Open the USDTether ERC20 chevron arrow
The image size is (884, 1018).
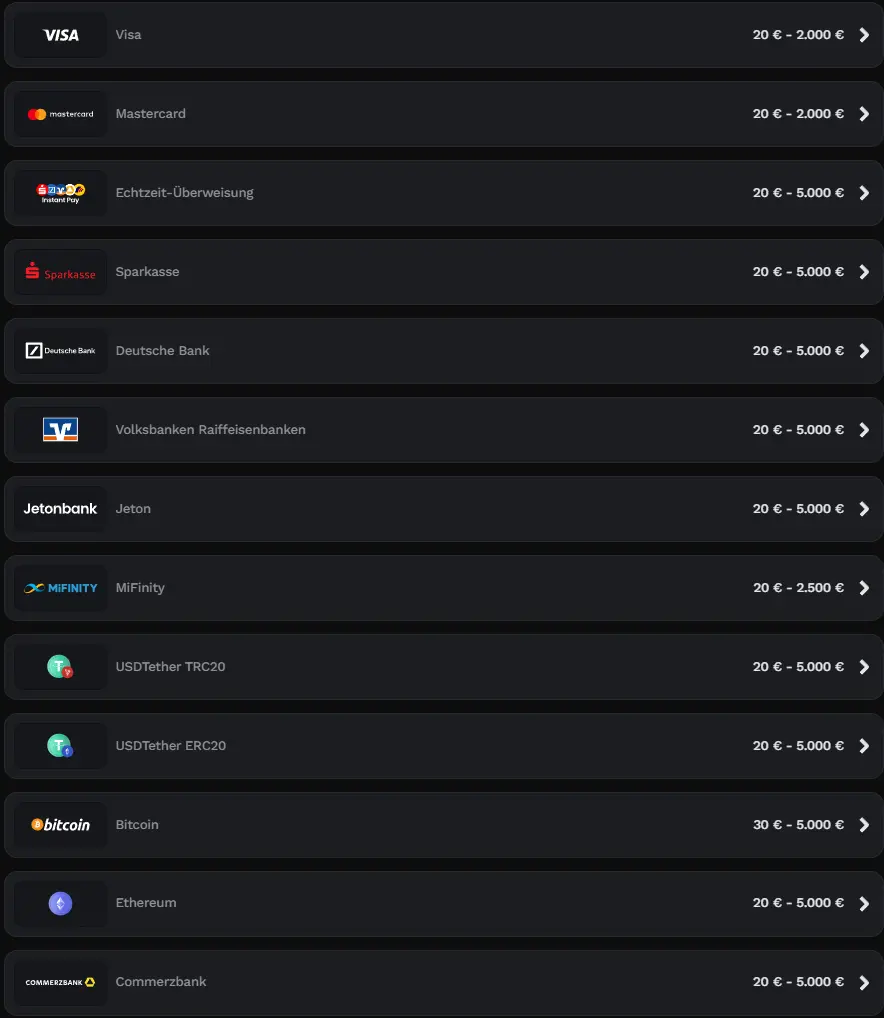[x=865, y=746]
